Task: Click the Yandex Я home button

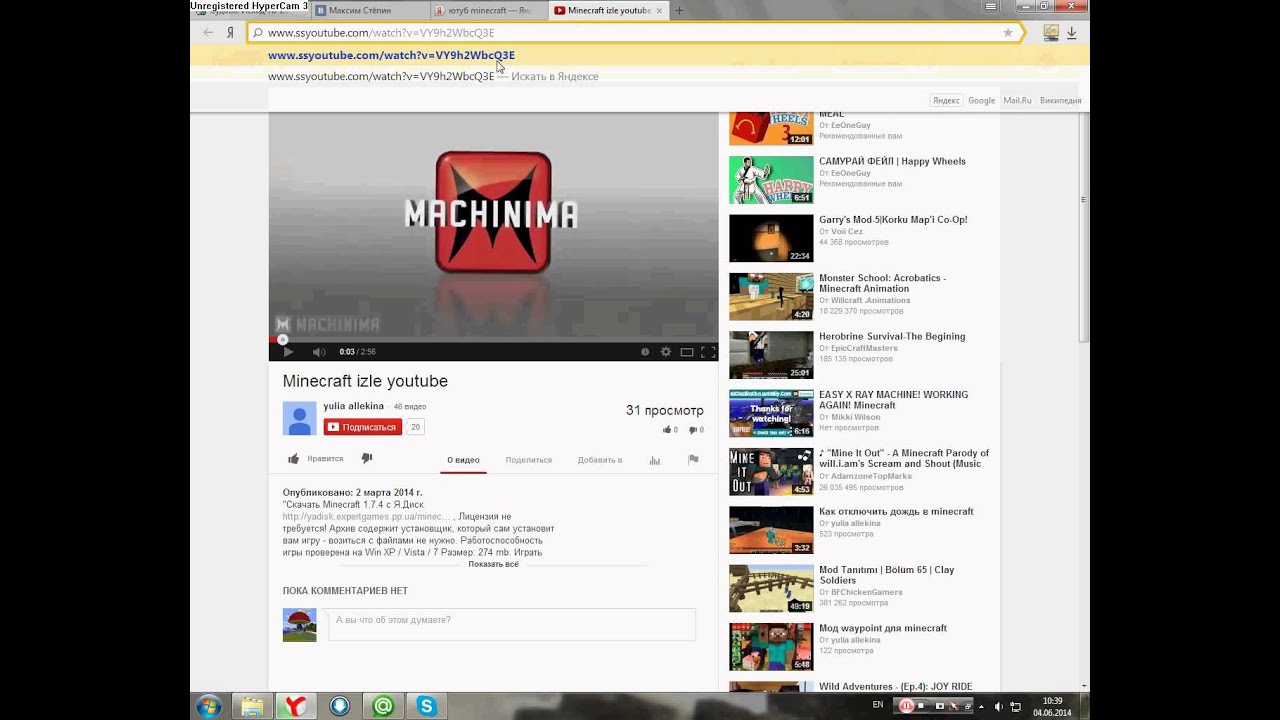Action: coord(230,33)
